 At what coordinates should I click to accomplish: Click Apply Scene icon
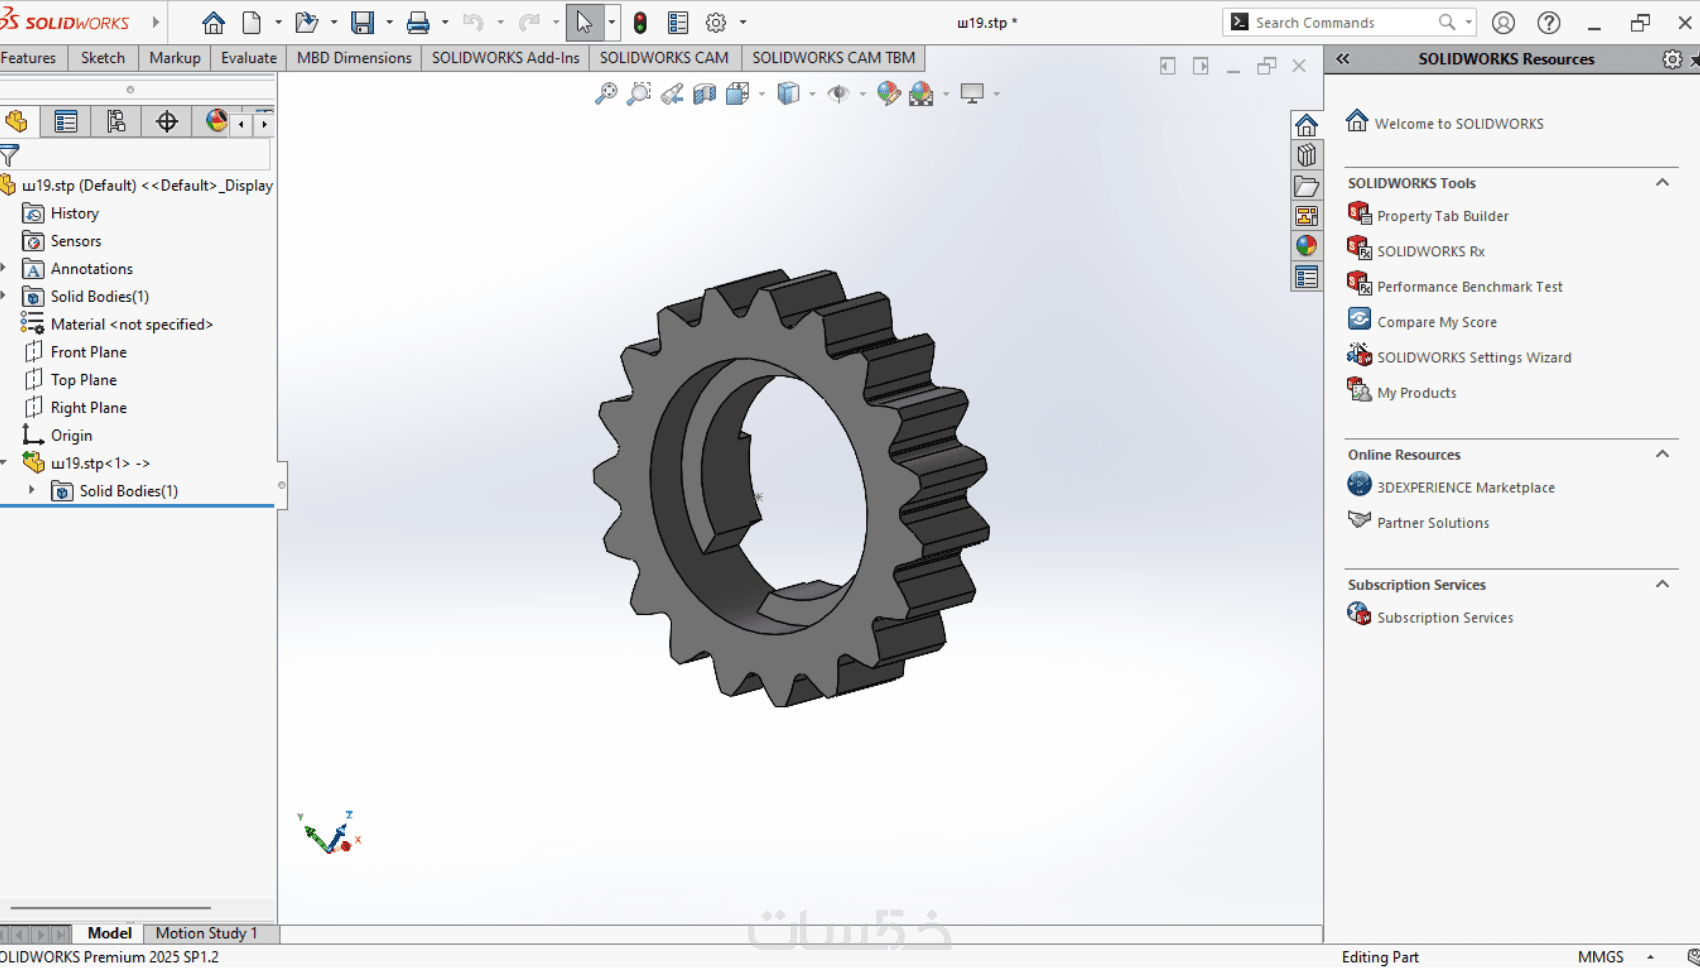pos(921,93)
